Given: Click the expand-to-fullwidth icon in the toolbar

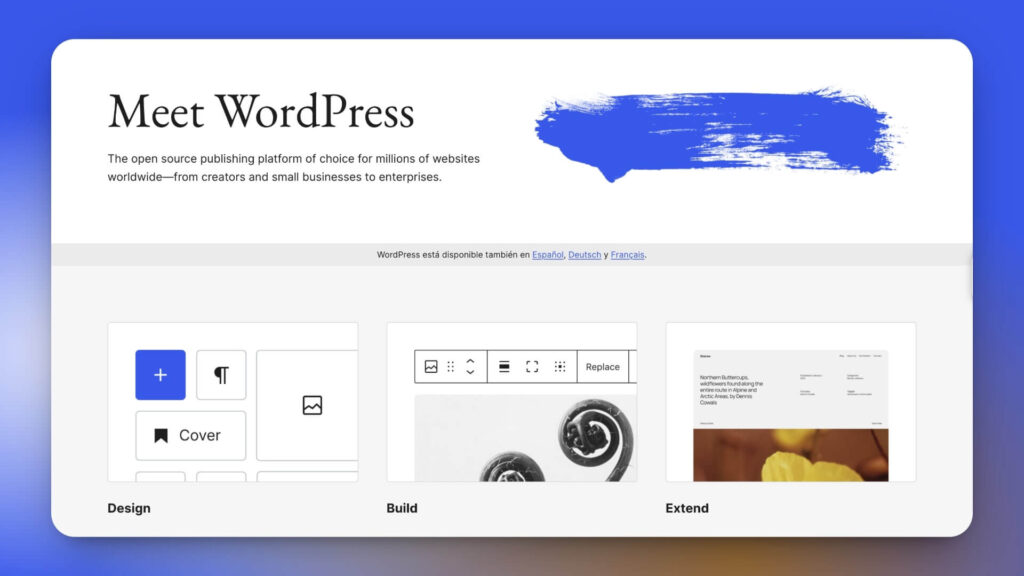Looking at the screenshot, I should tap(533, 366).
